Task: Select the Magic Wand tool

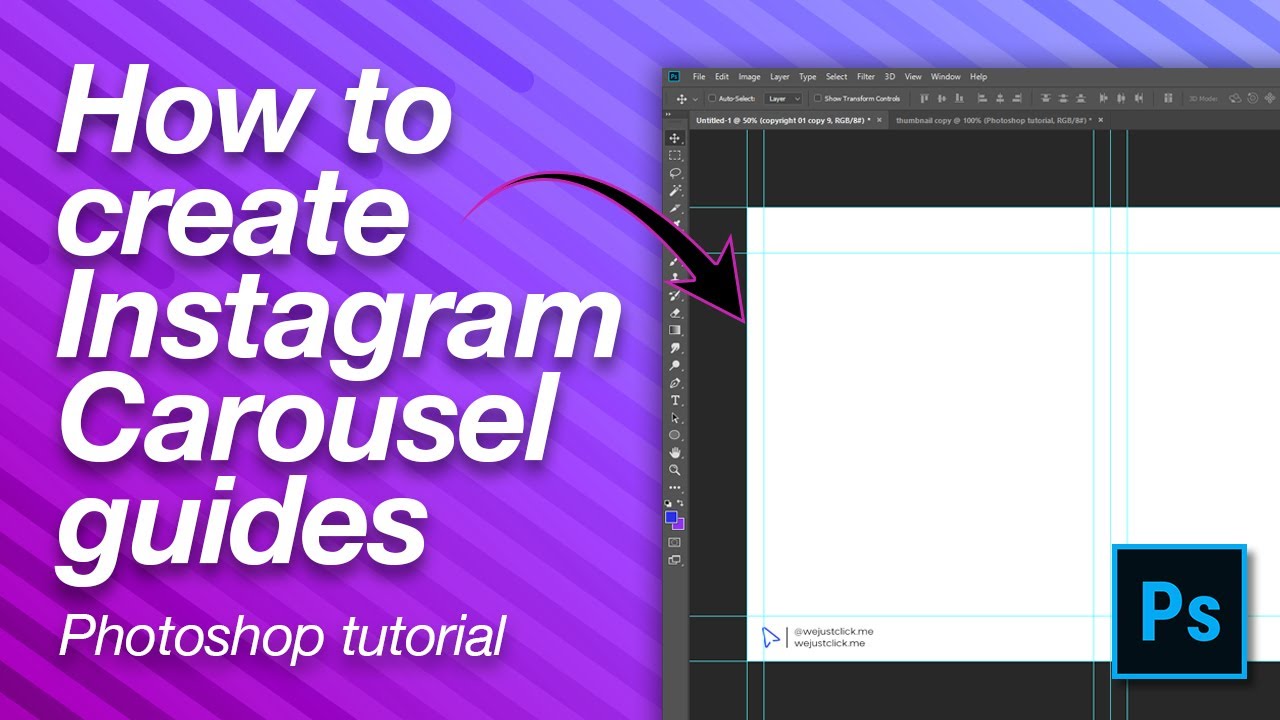Action: pyautogui.click(x=675, y=190)
